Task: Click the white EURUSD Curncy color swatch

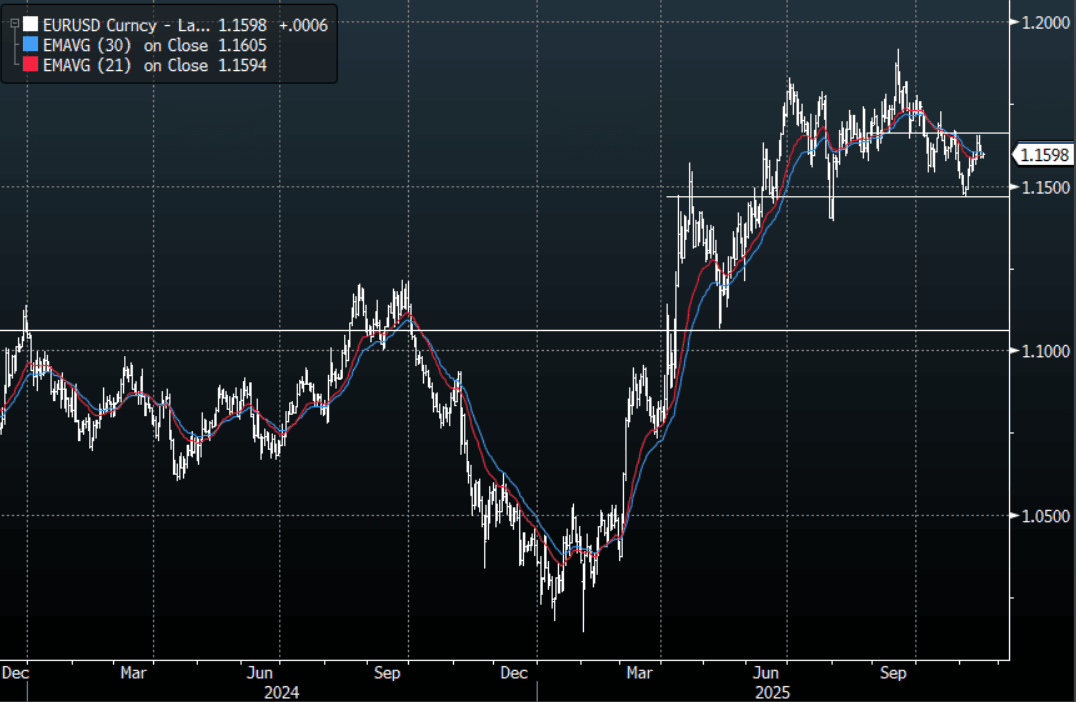Action: 30,24
